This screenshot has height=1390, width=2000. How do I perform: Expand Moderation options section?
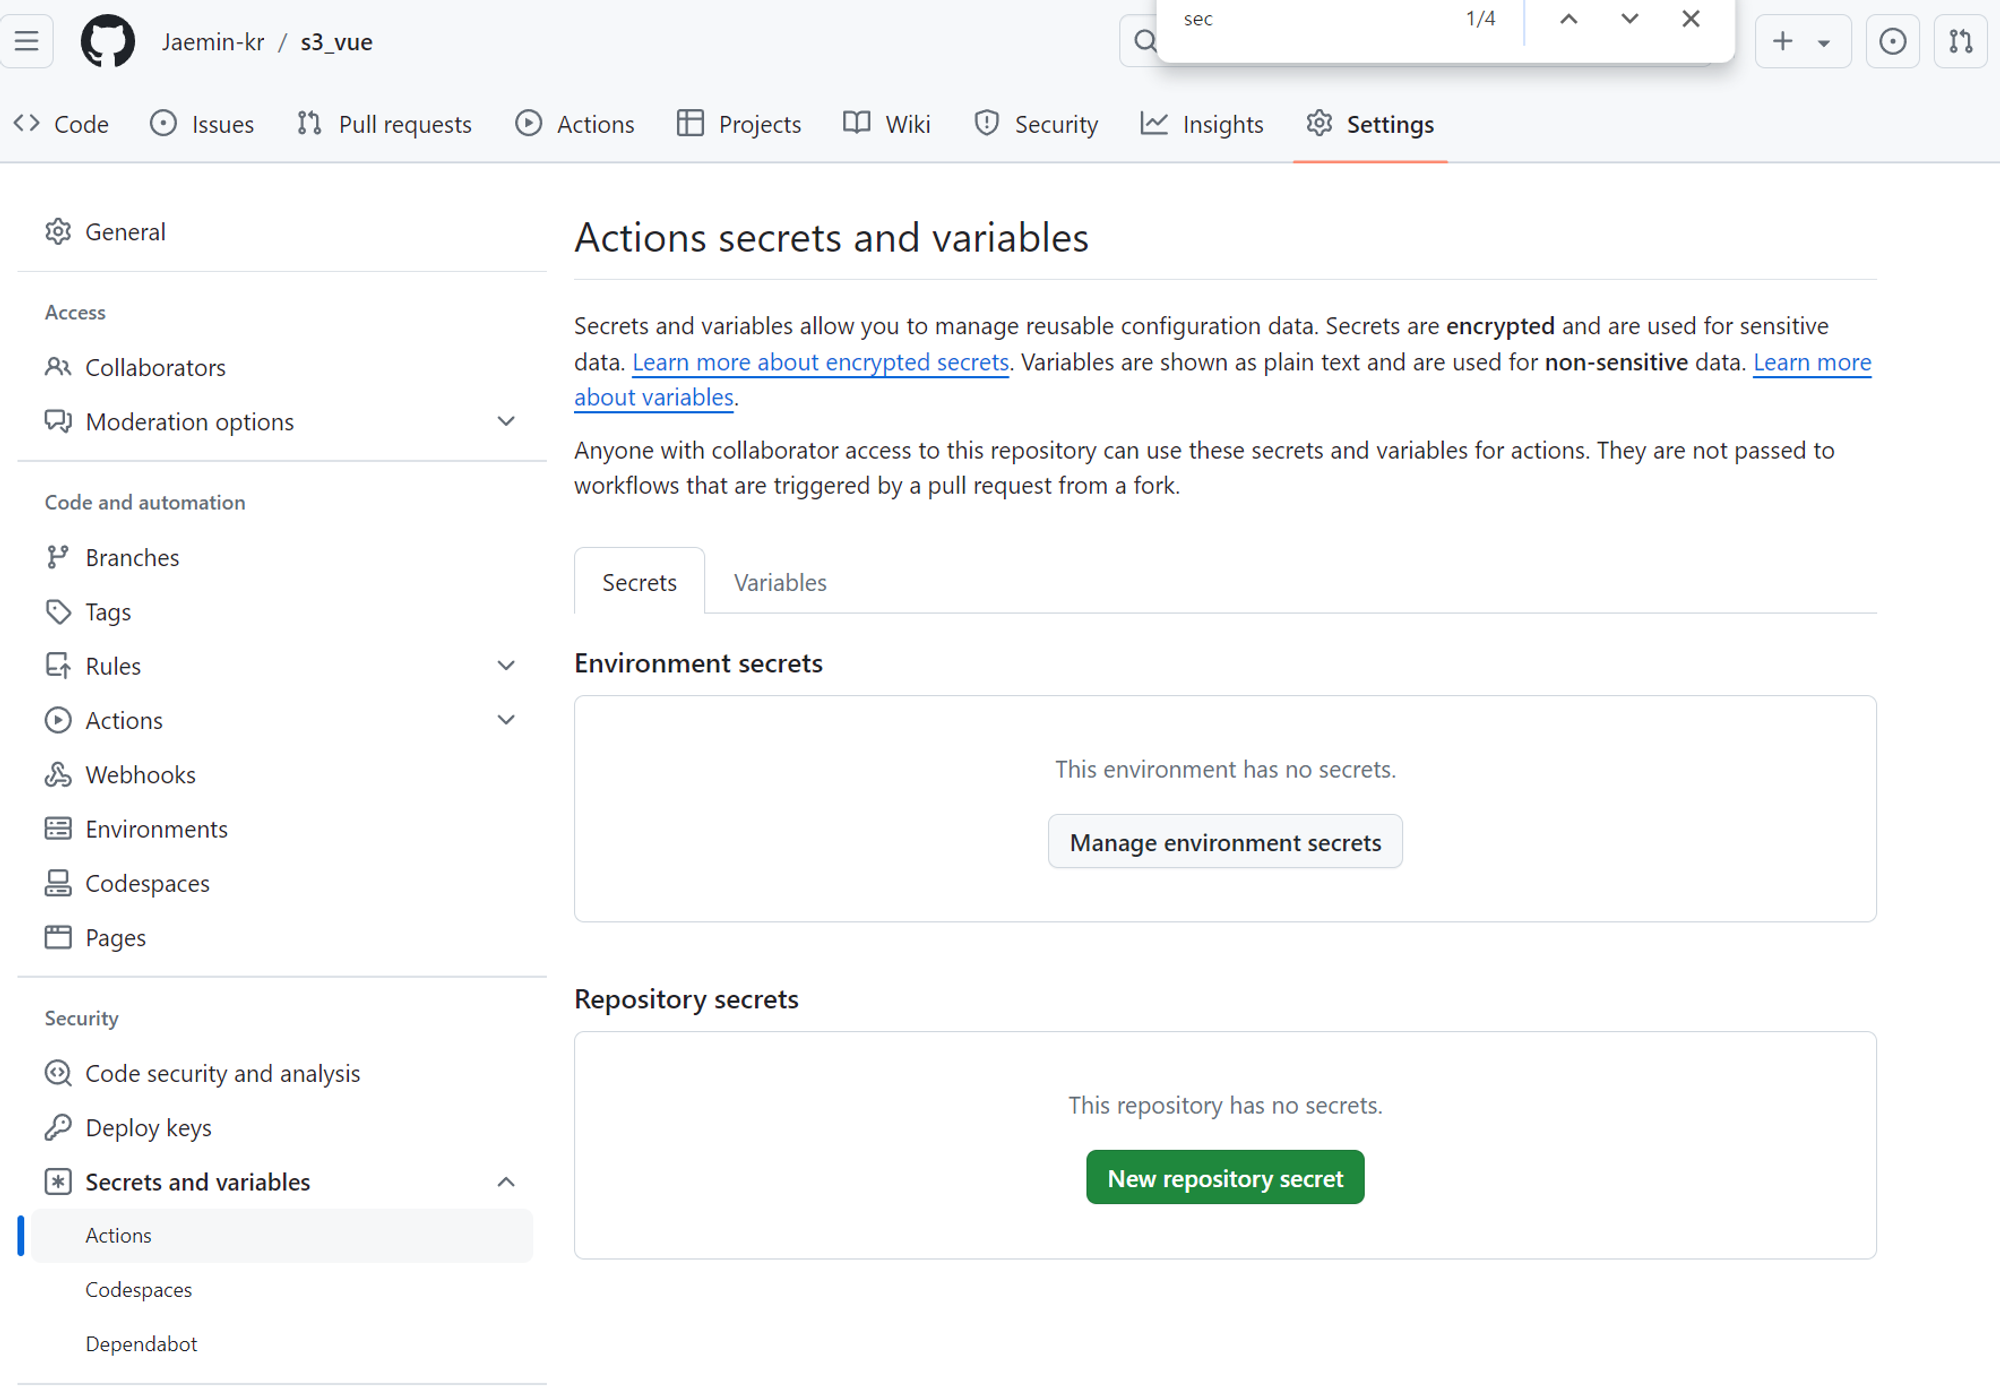pos(506,421)
